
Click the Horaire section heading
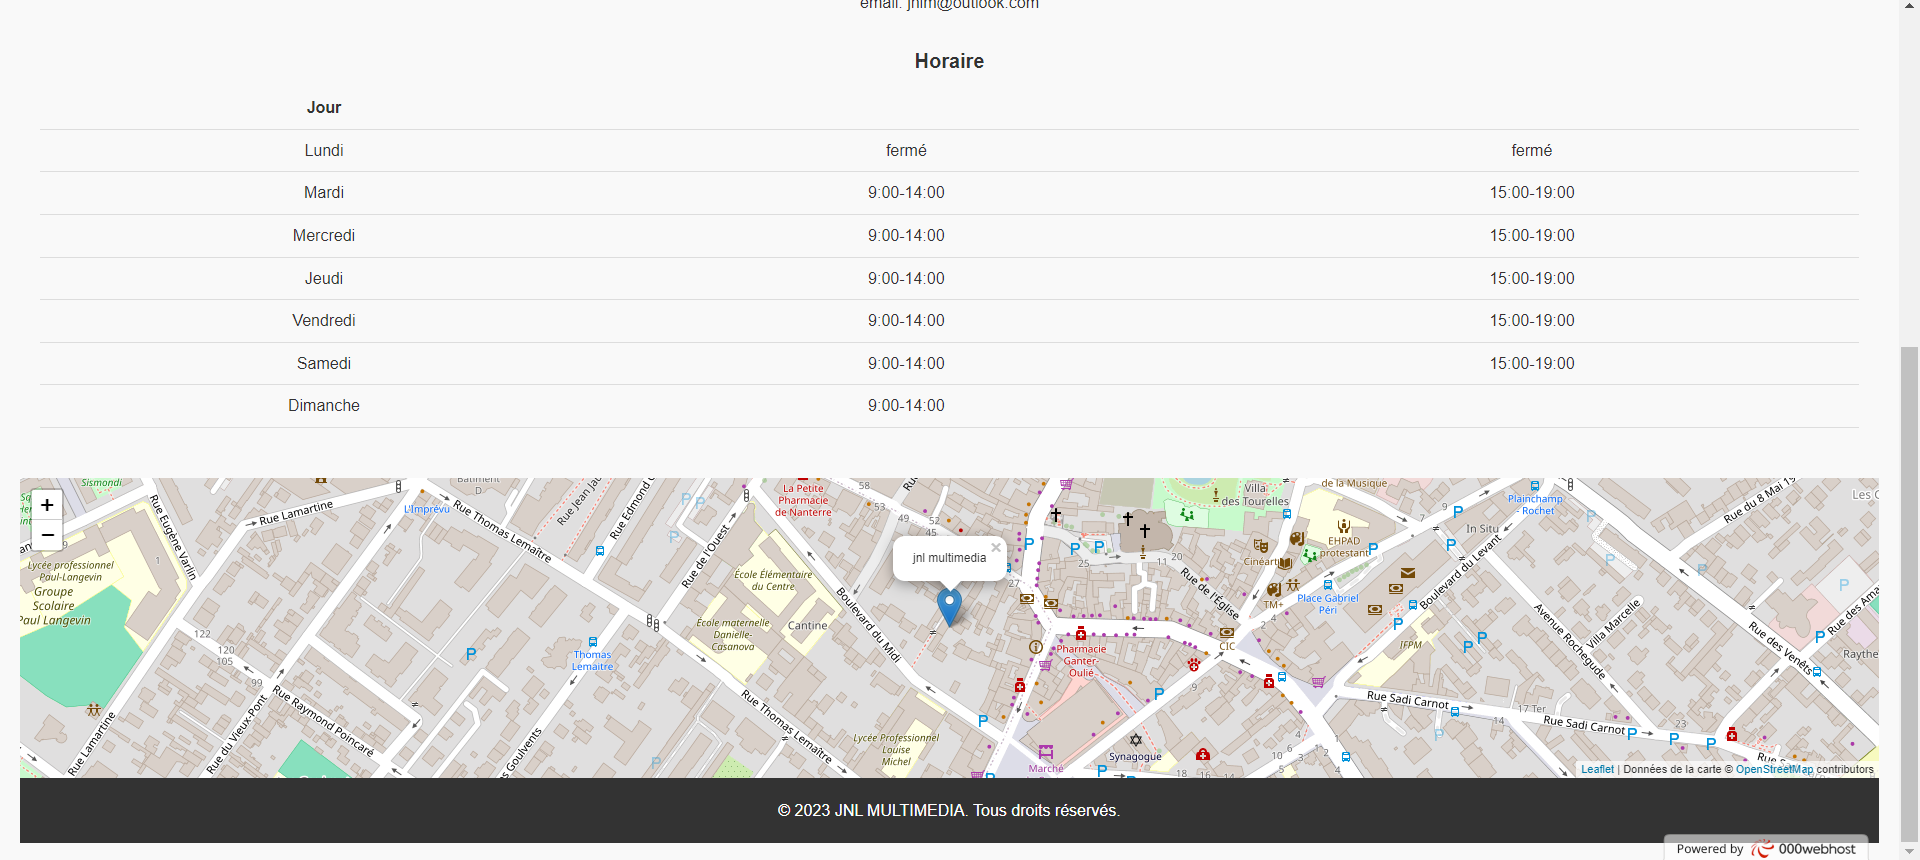click(x=949, y=62)
